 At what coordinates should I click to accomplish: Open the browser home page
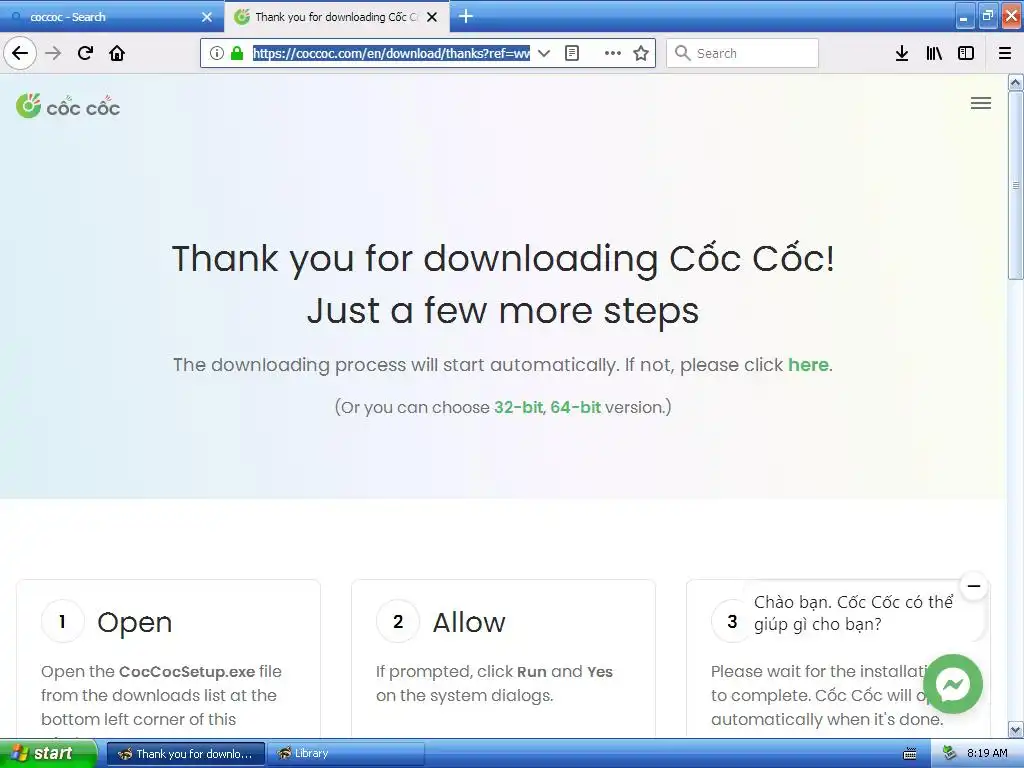(x=117, y=53)
